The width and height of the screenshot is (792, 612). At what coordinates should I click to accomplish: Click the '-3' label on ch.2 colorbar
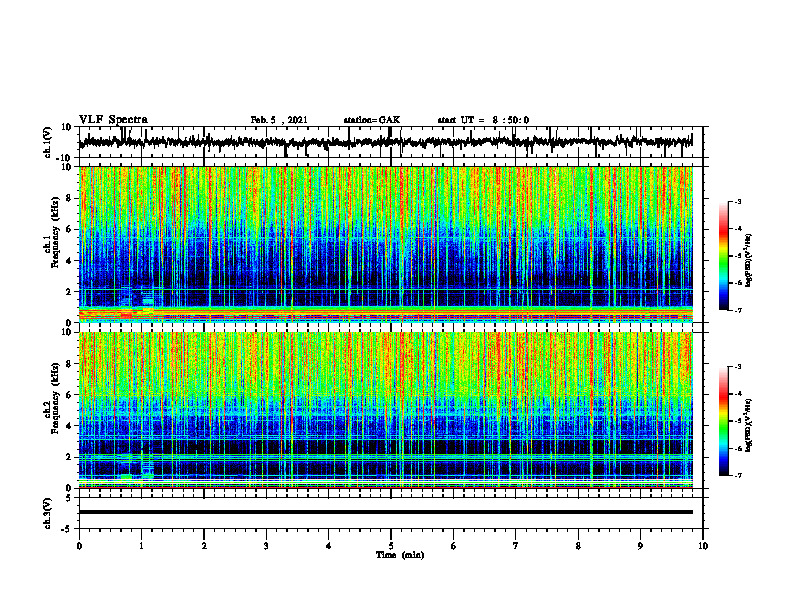click(x=737, y=367)
